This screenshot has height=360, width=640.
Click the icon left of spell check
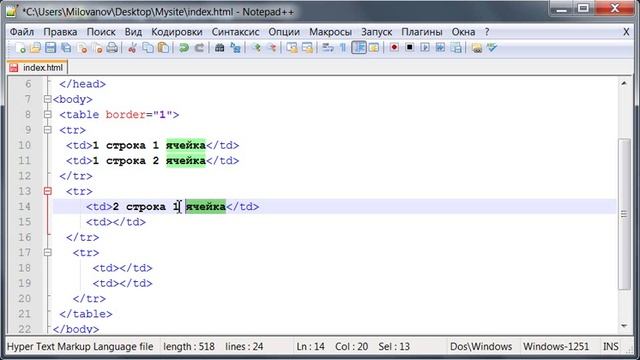pyautogui.click(x=476, y=48)
